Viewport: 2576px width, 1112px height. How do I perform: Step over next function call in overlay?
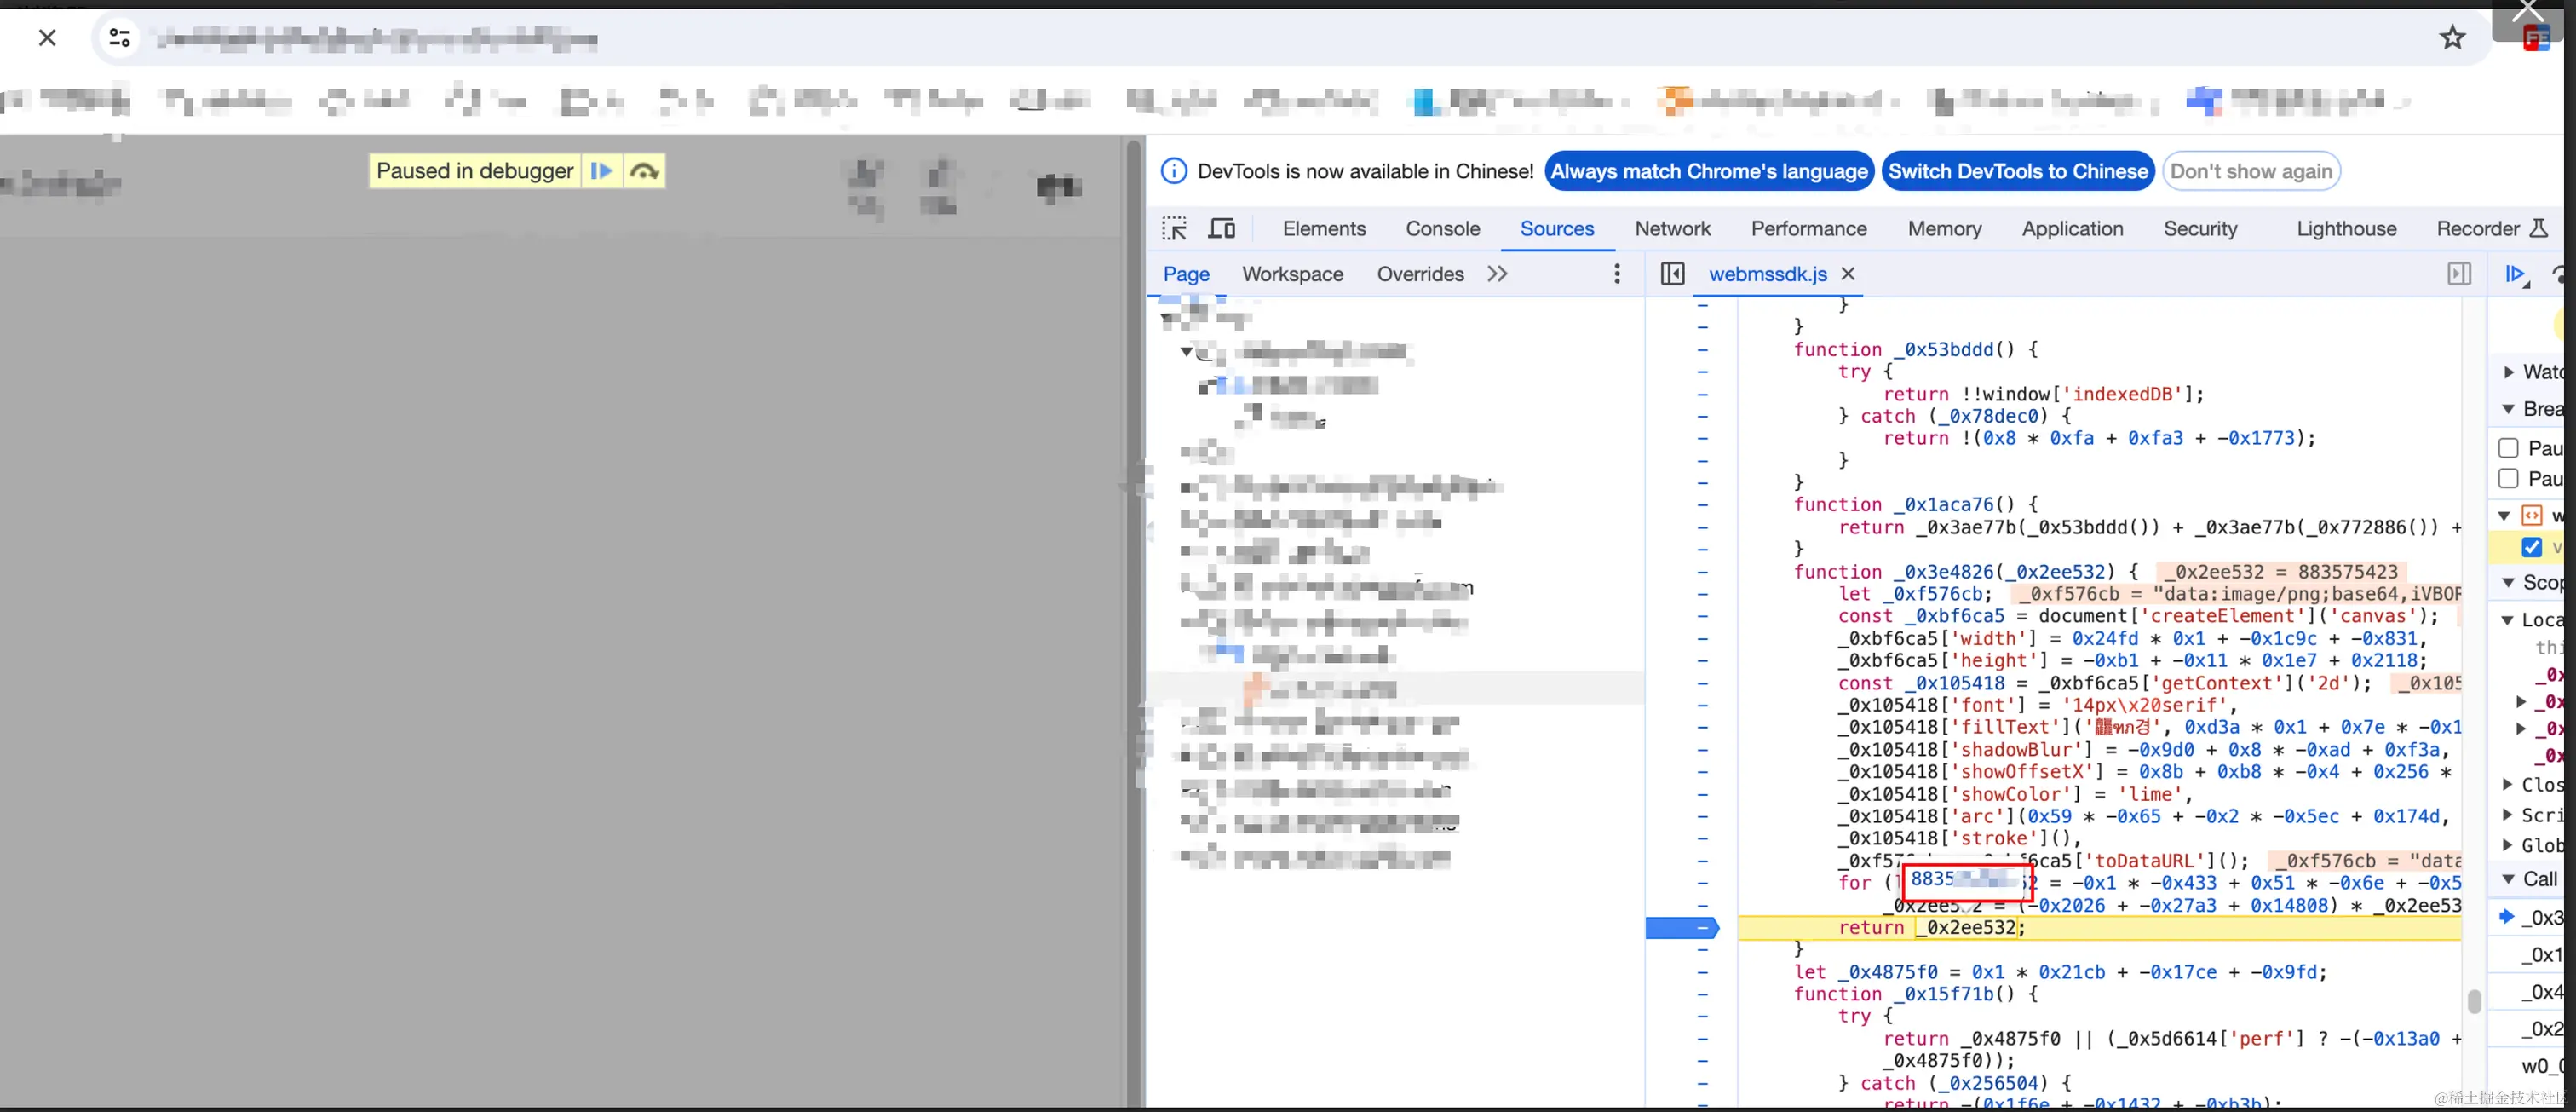(644, 171)
